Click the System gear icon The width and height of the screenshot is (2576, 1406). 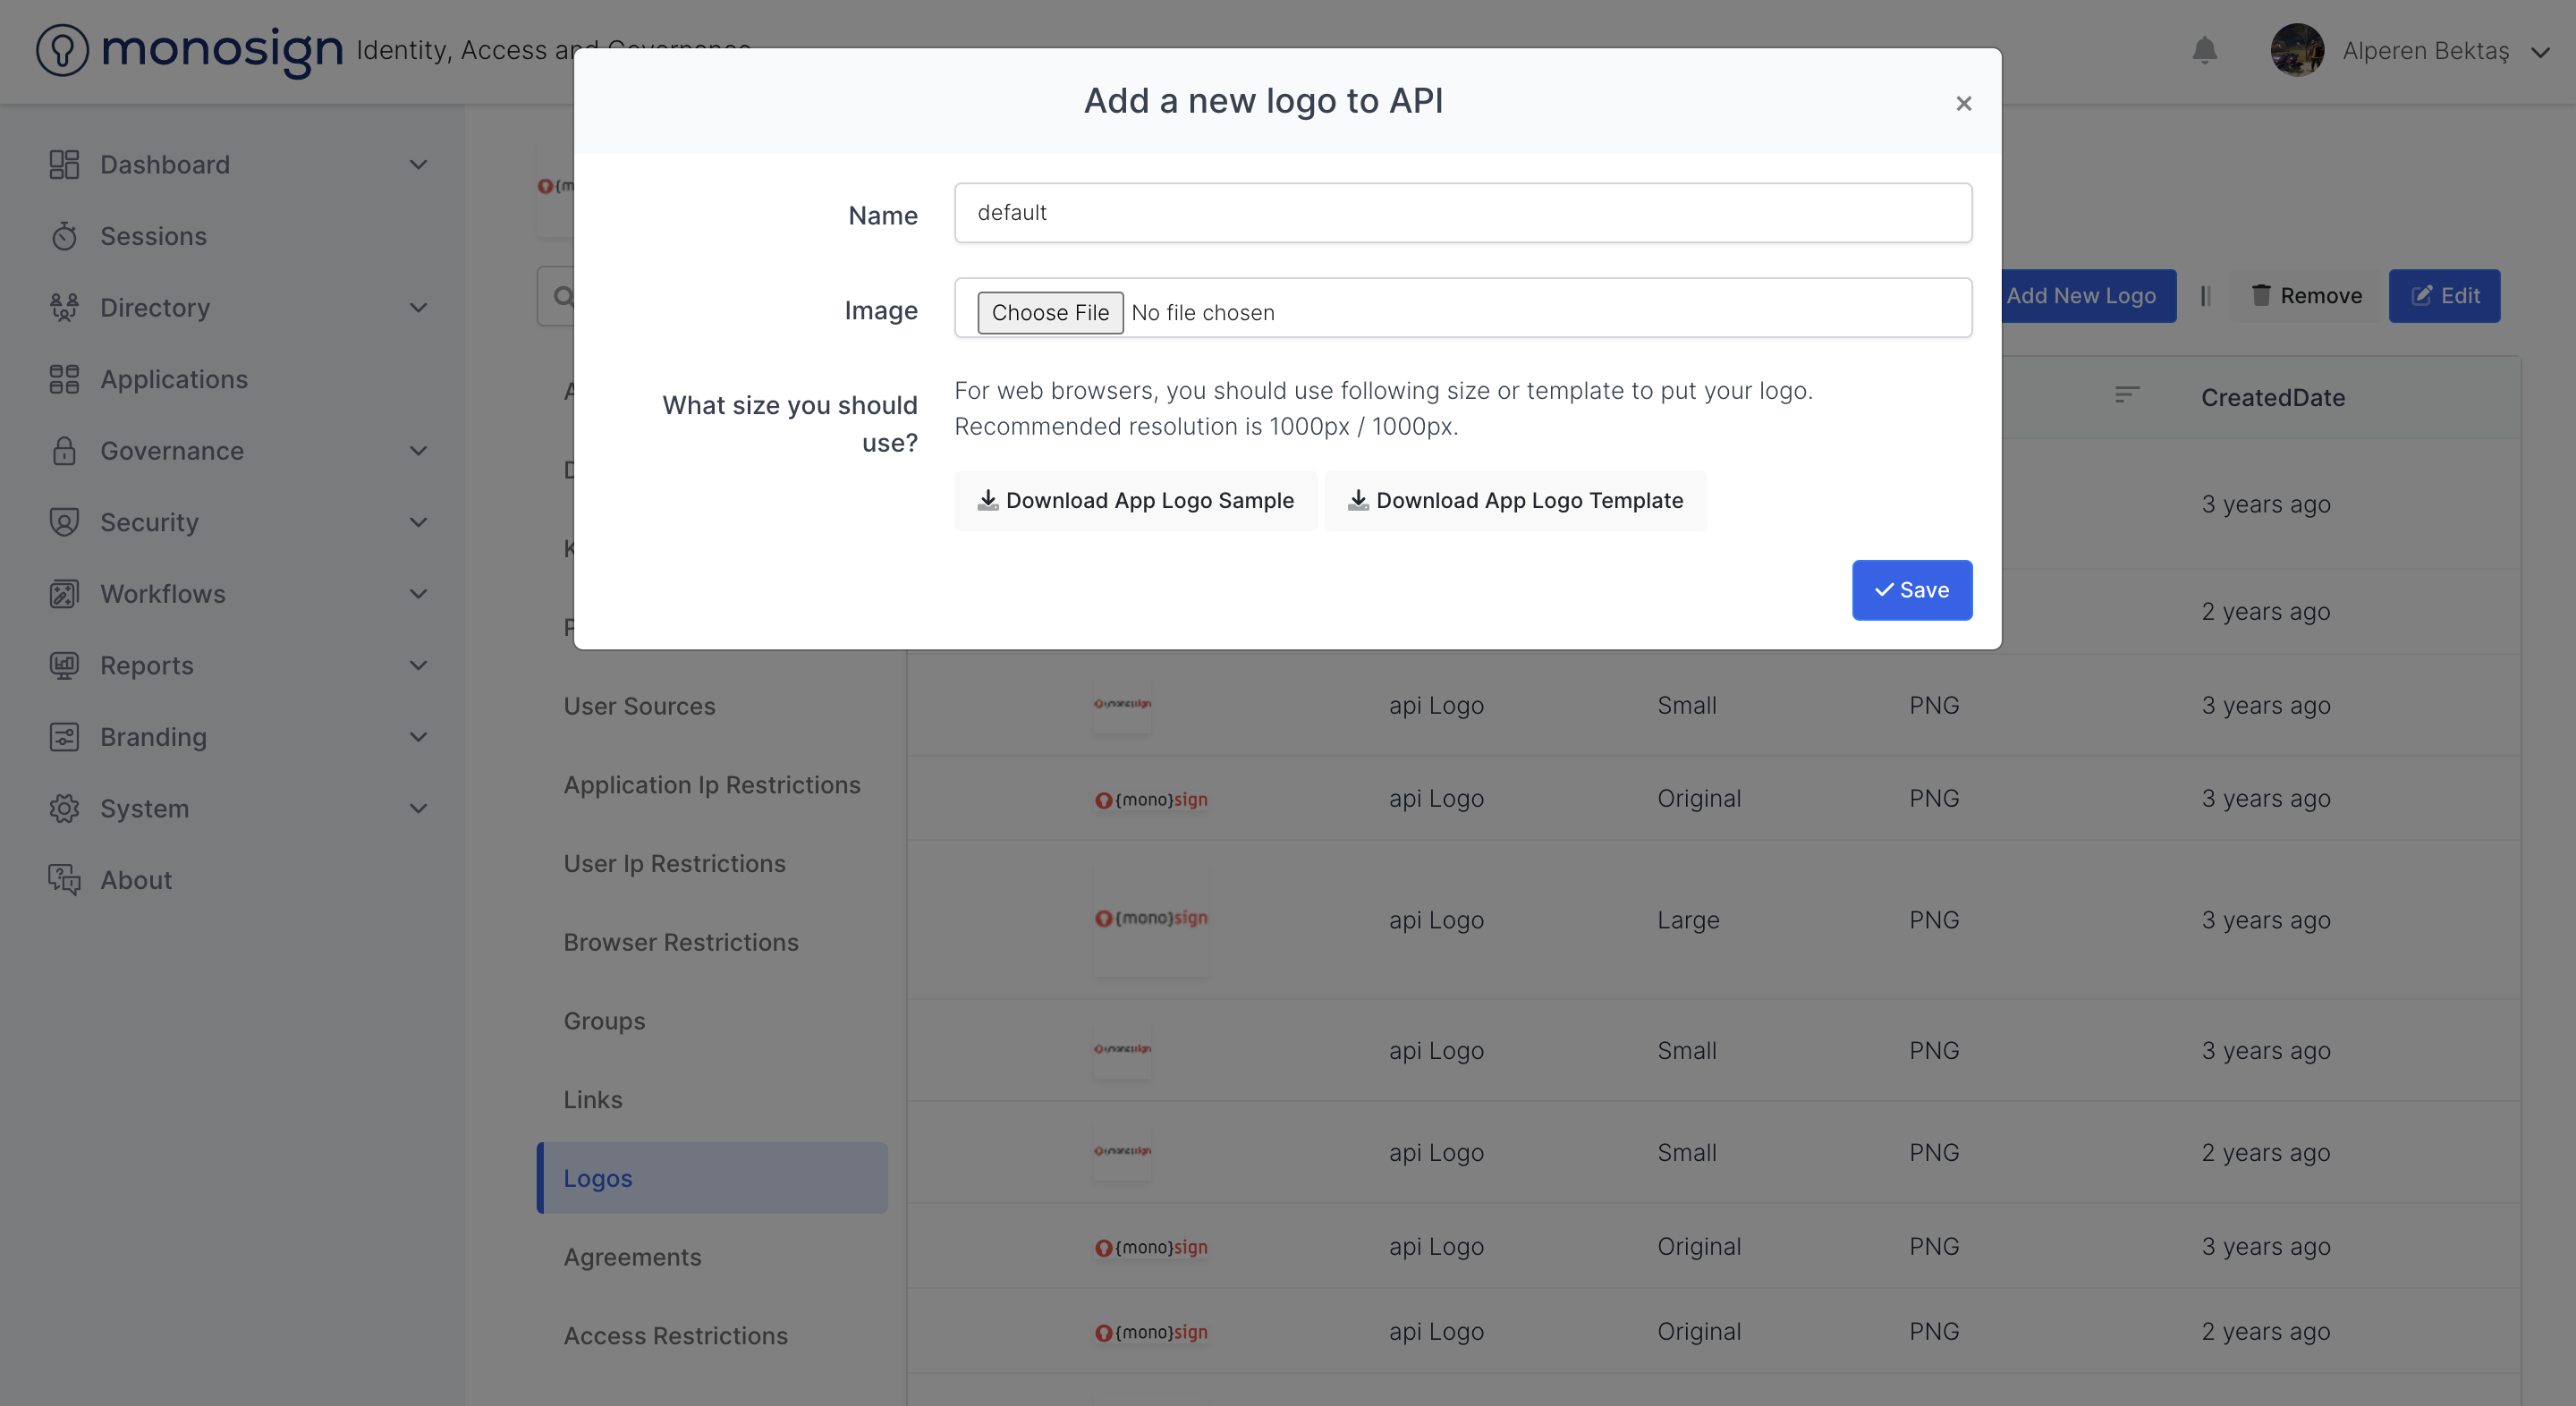64,808
